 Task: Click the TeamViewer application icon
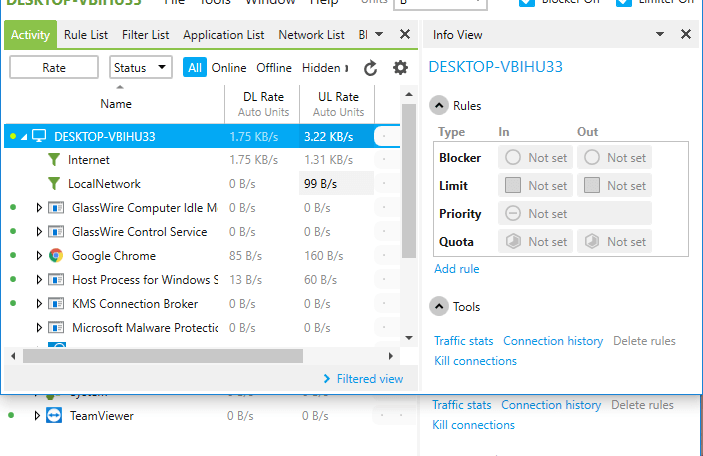[54, 416]
